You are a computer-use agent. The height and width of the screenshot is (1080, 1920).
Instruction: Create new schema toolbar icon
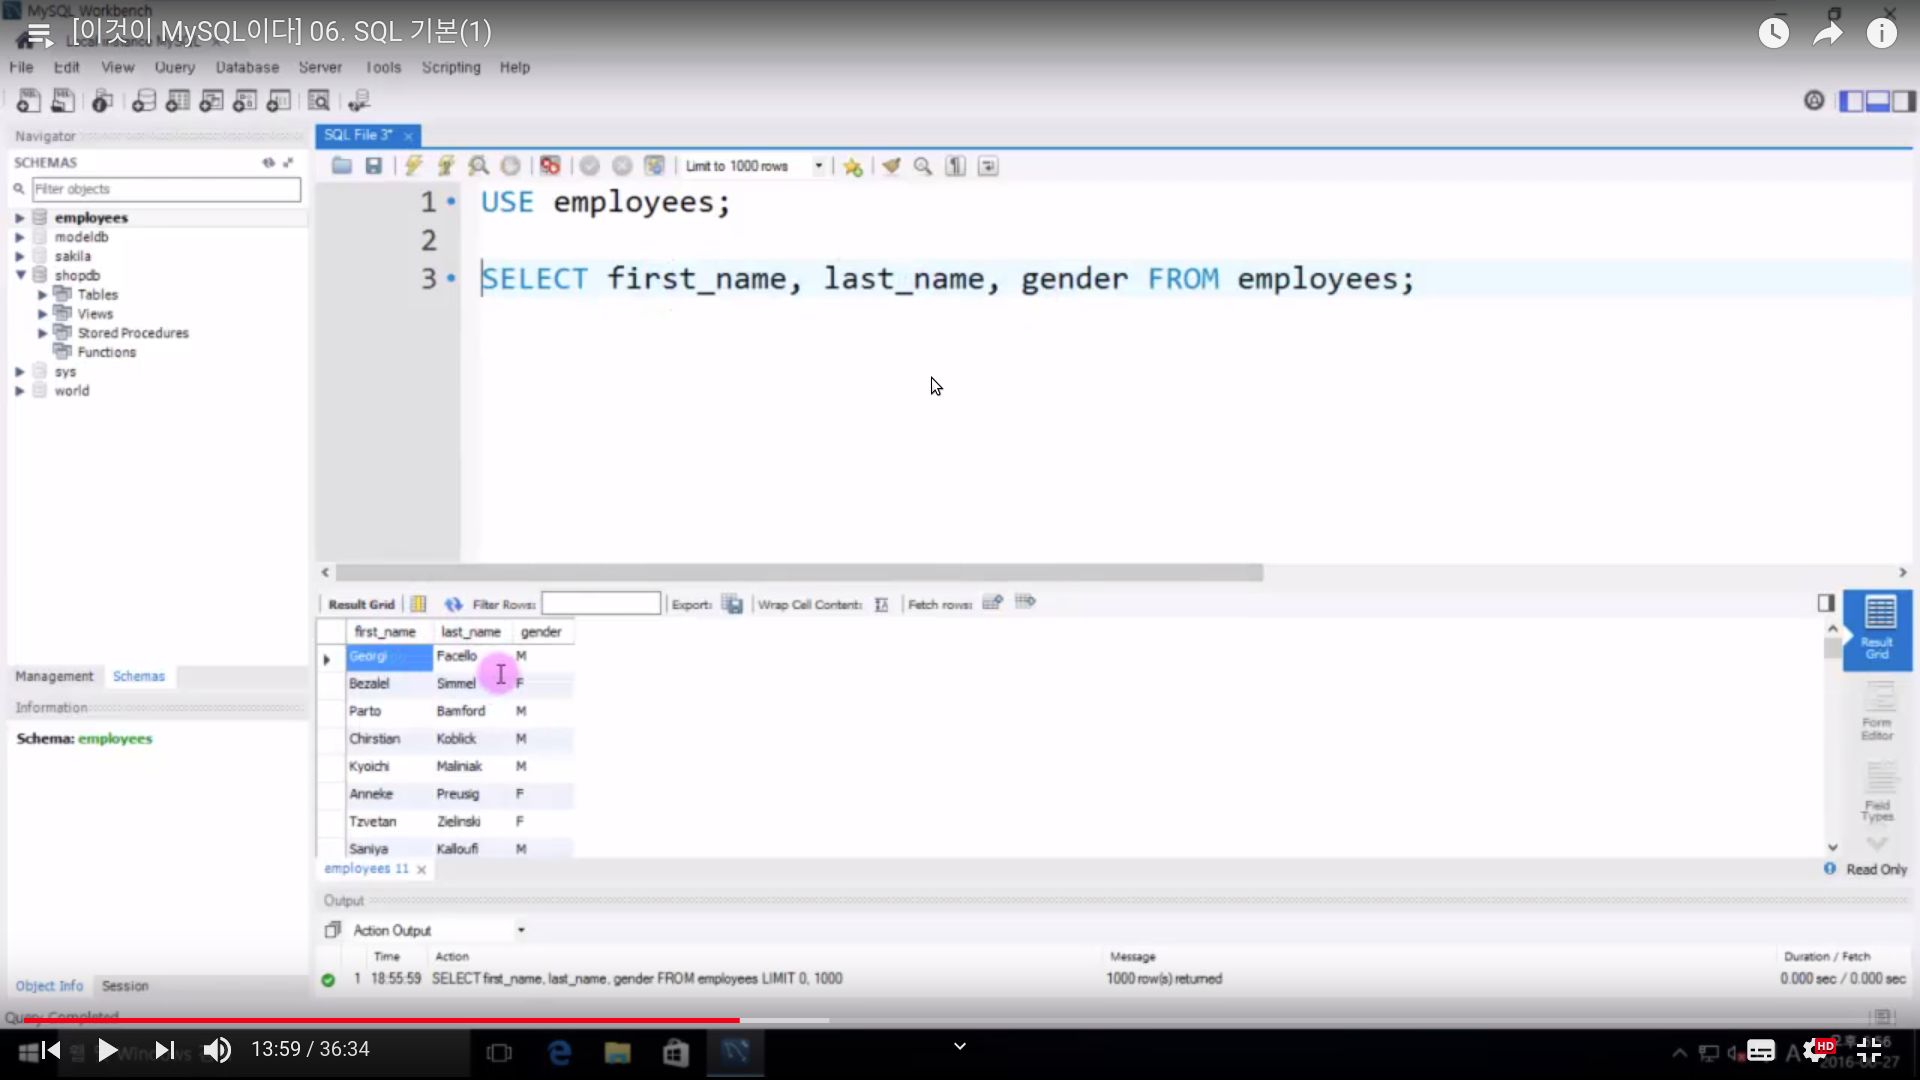(x=144, y=101)
